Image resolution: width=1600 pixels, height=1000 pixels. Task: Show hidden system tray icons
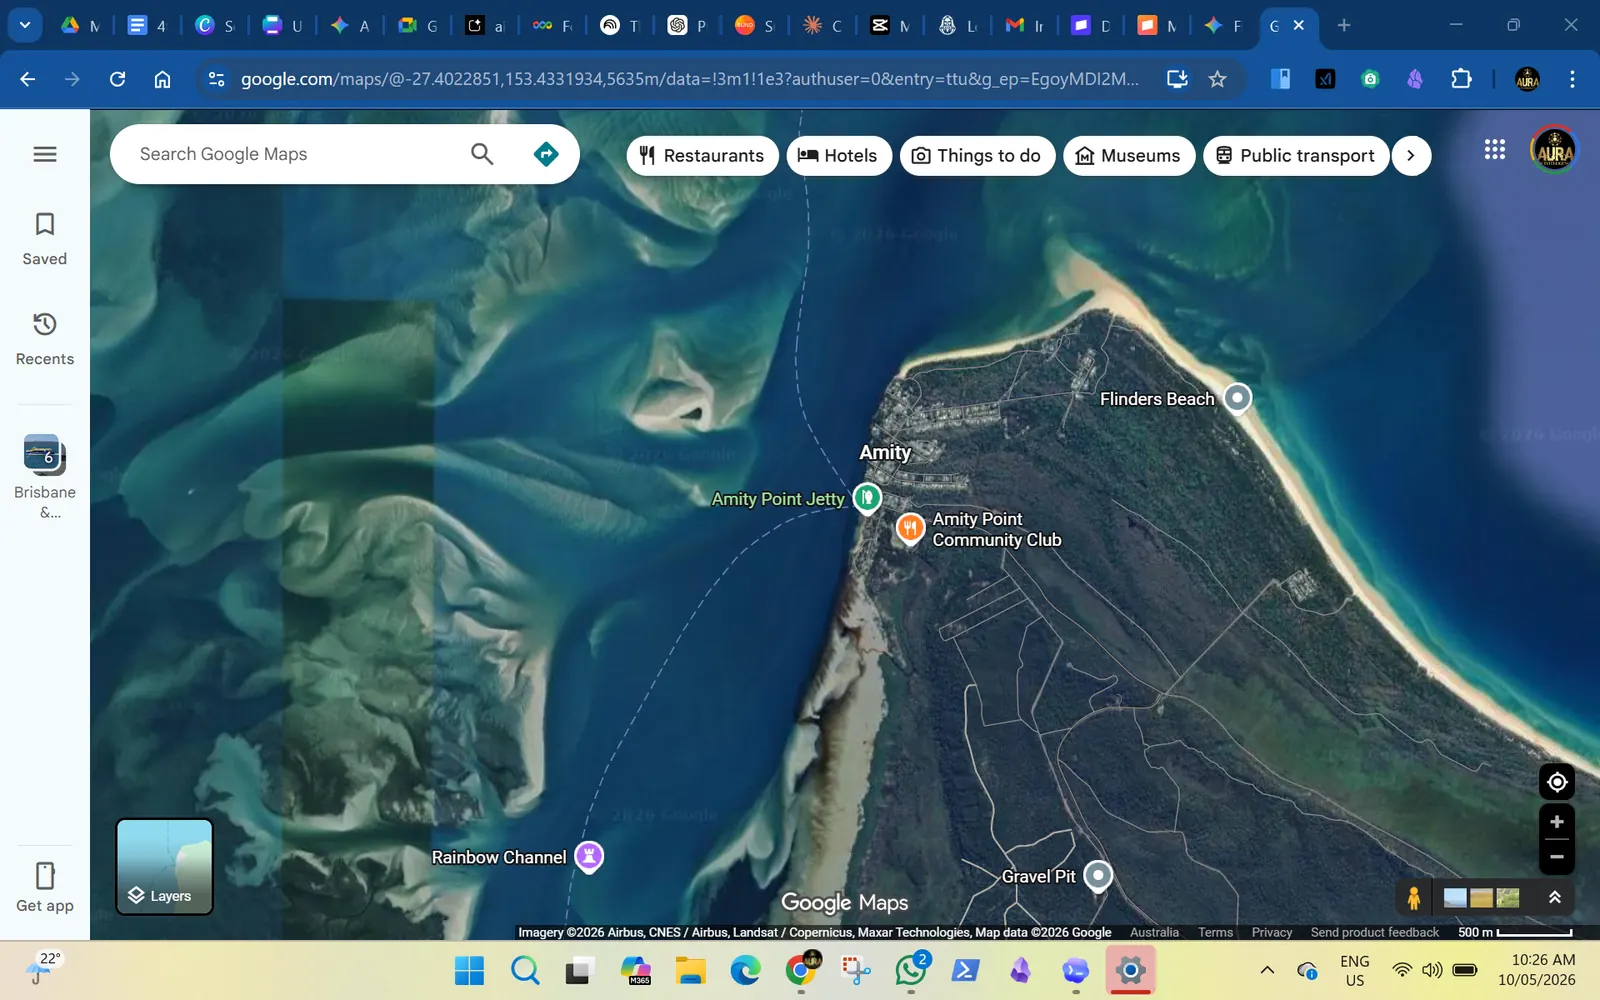point(1267,970)
